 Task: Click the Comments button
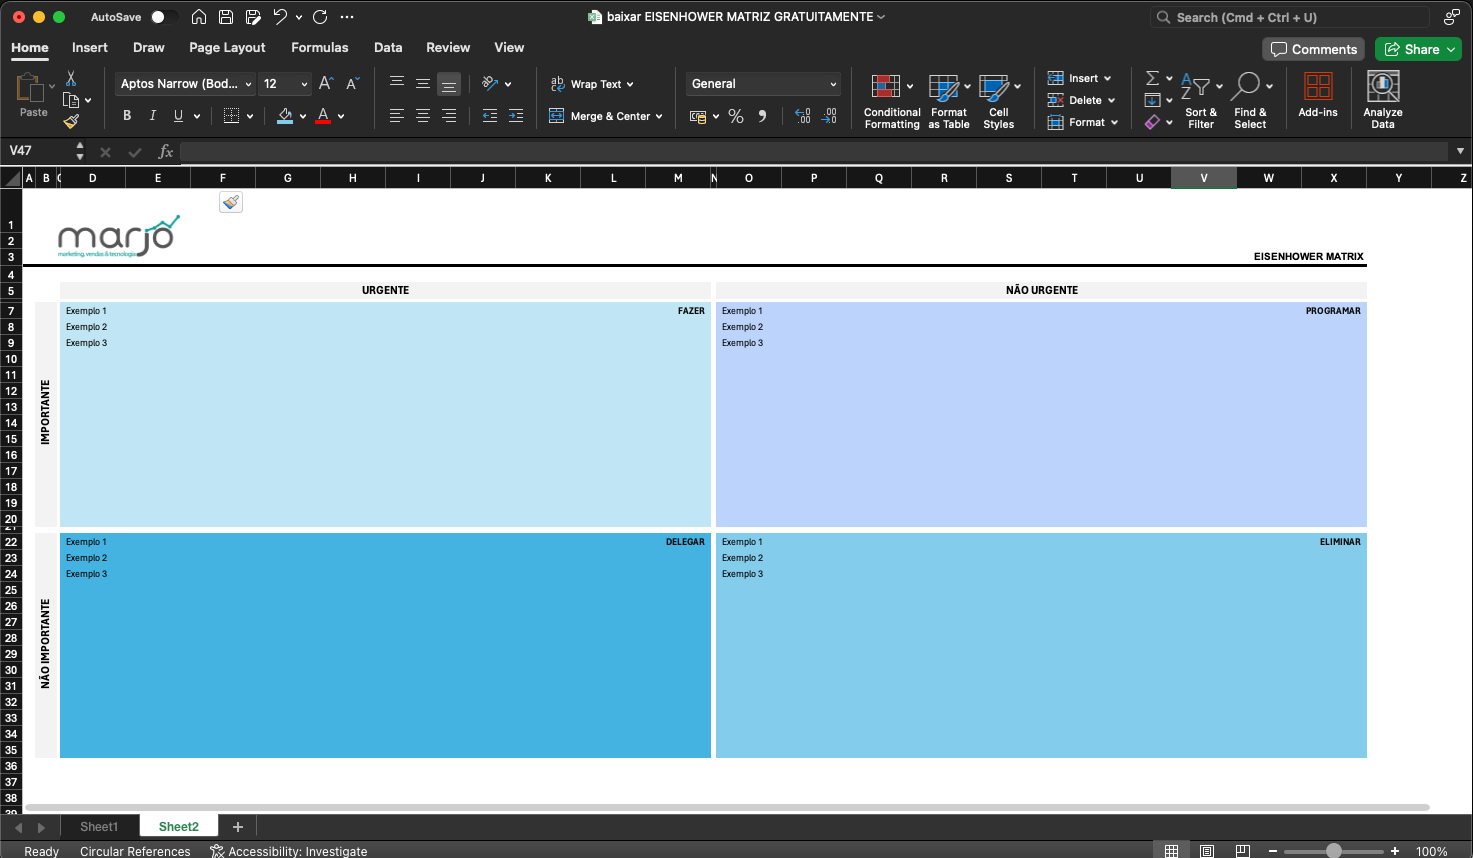(x=1314, y=49)
